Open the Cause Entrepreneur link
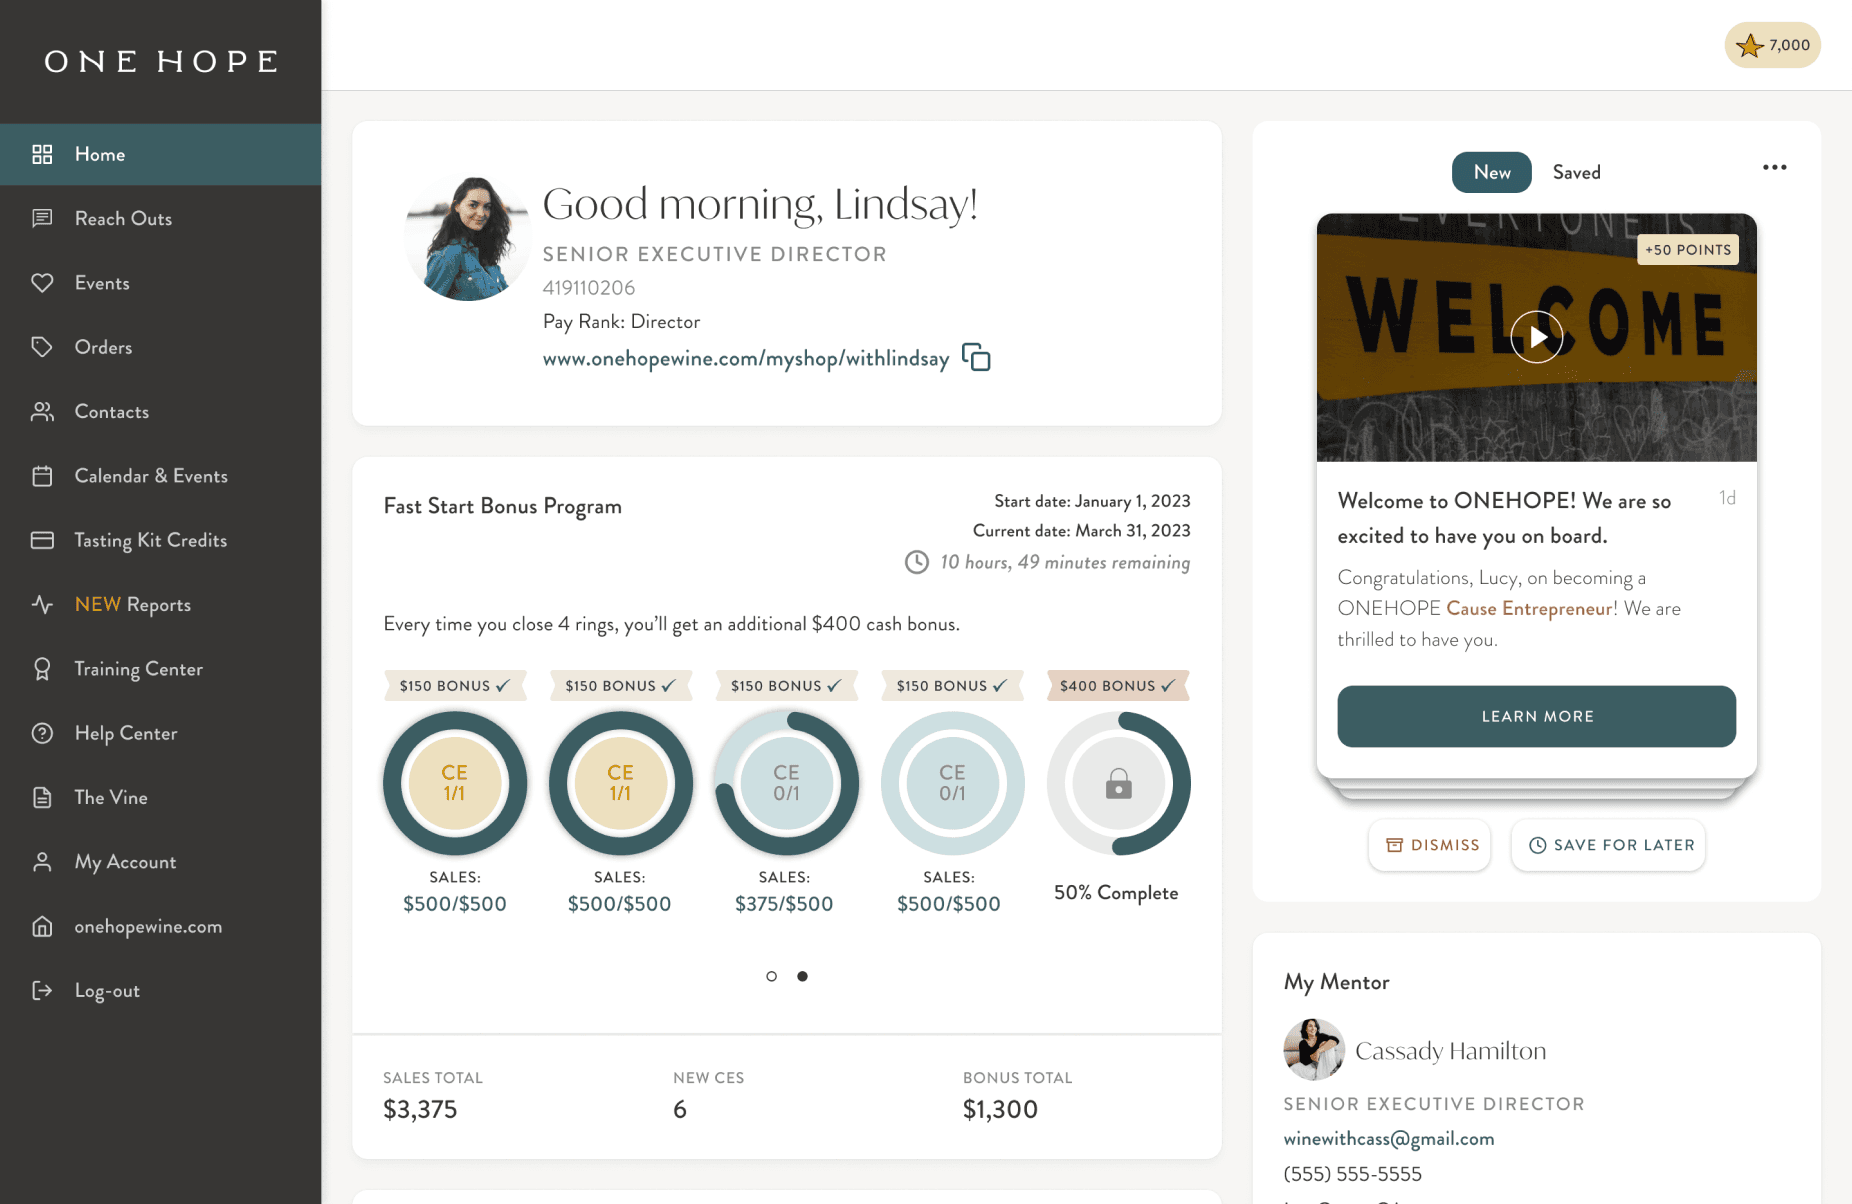Viewport: 1852px width, 1204px height. tap(1529, 608)
